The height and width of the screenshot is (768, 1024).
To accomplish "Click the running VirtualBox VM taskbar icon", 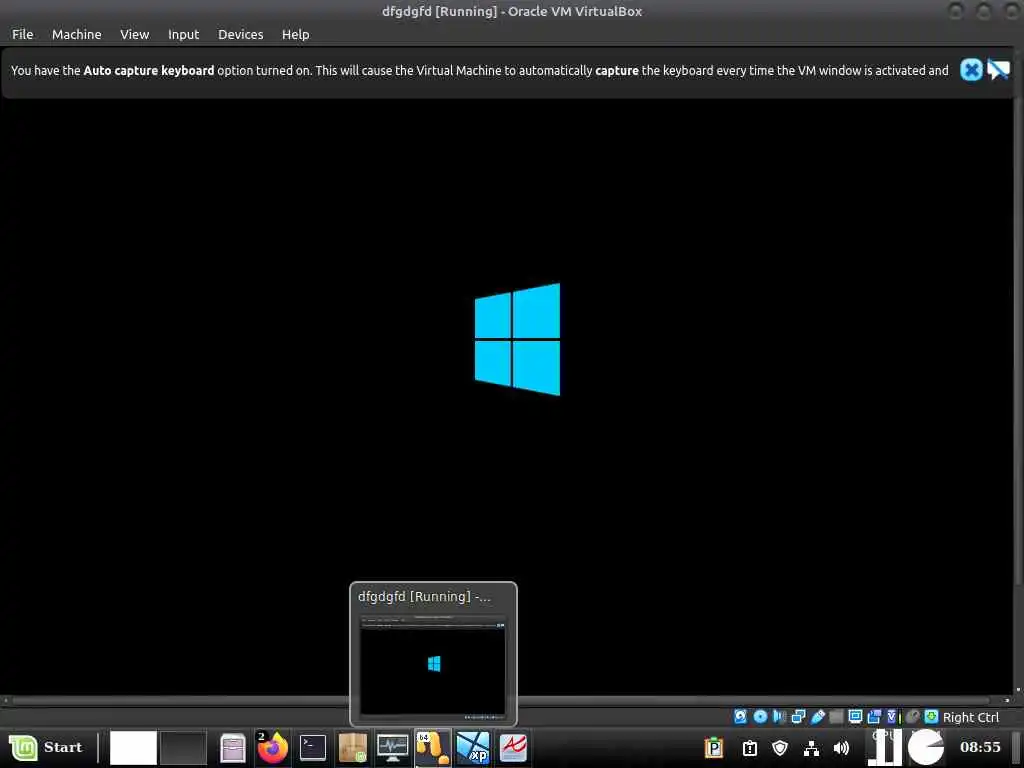I will [432, 748].
